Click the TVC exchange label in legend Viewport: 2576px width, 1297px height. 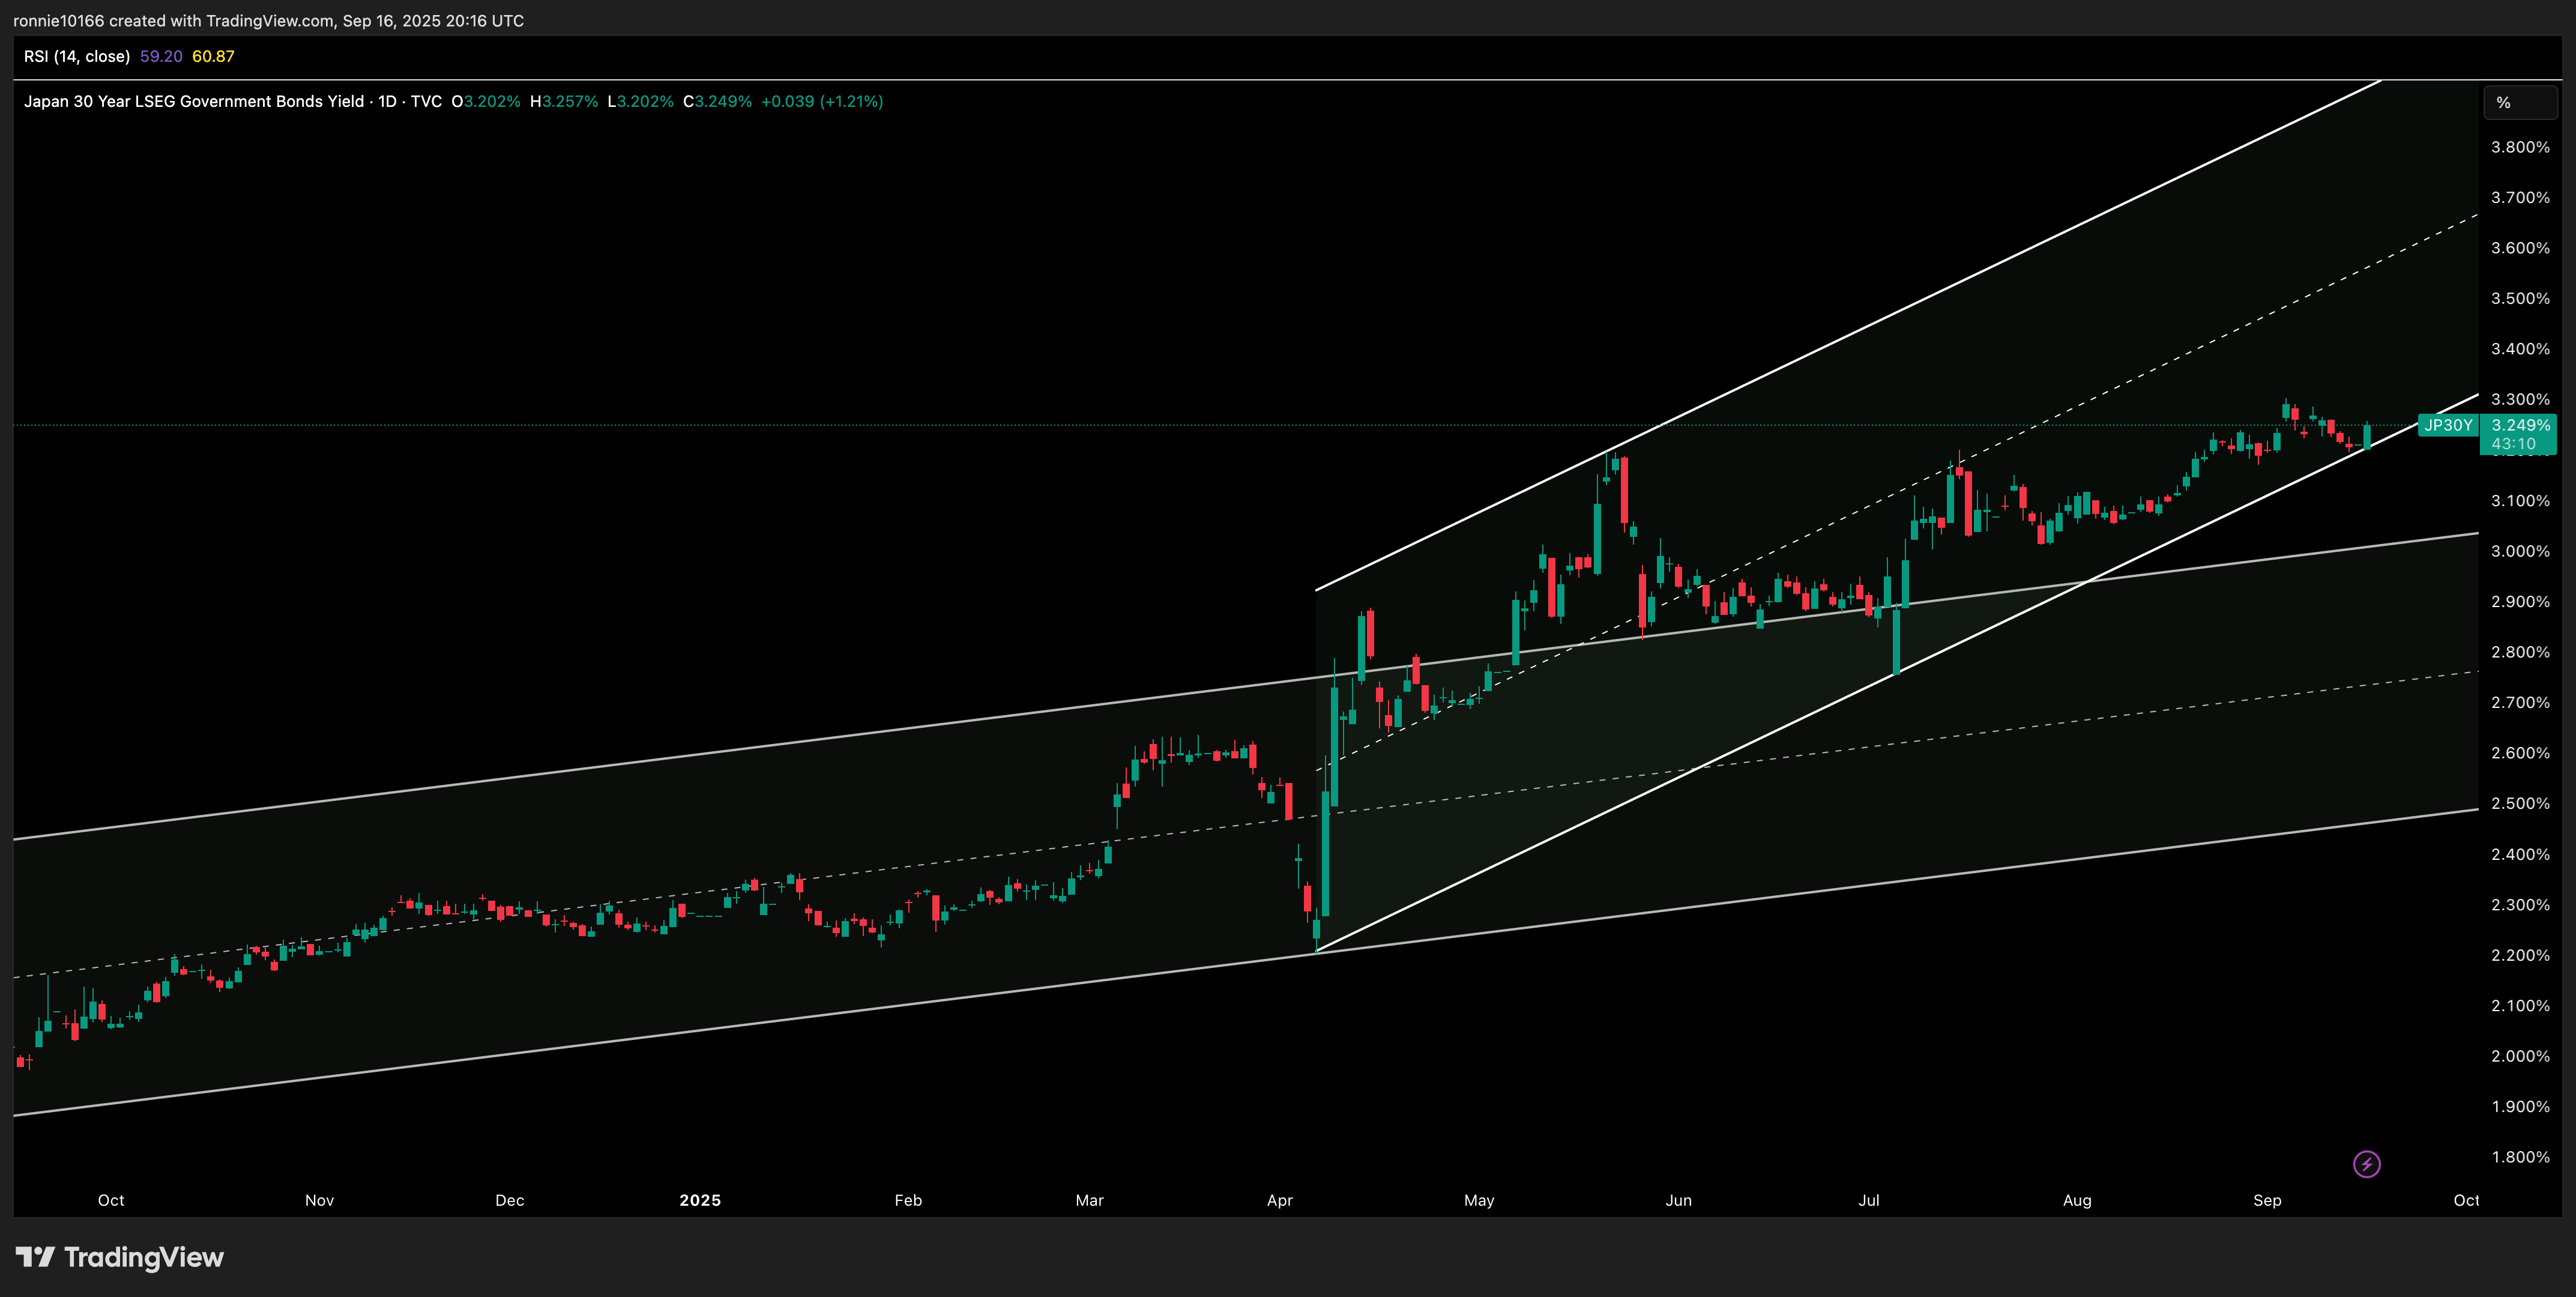click(426, 101)
